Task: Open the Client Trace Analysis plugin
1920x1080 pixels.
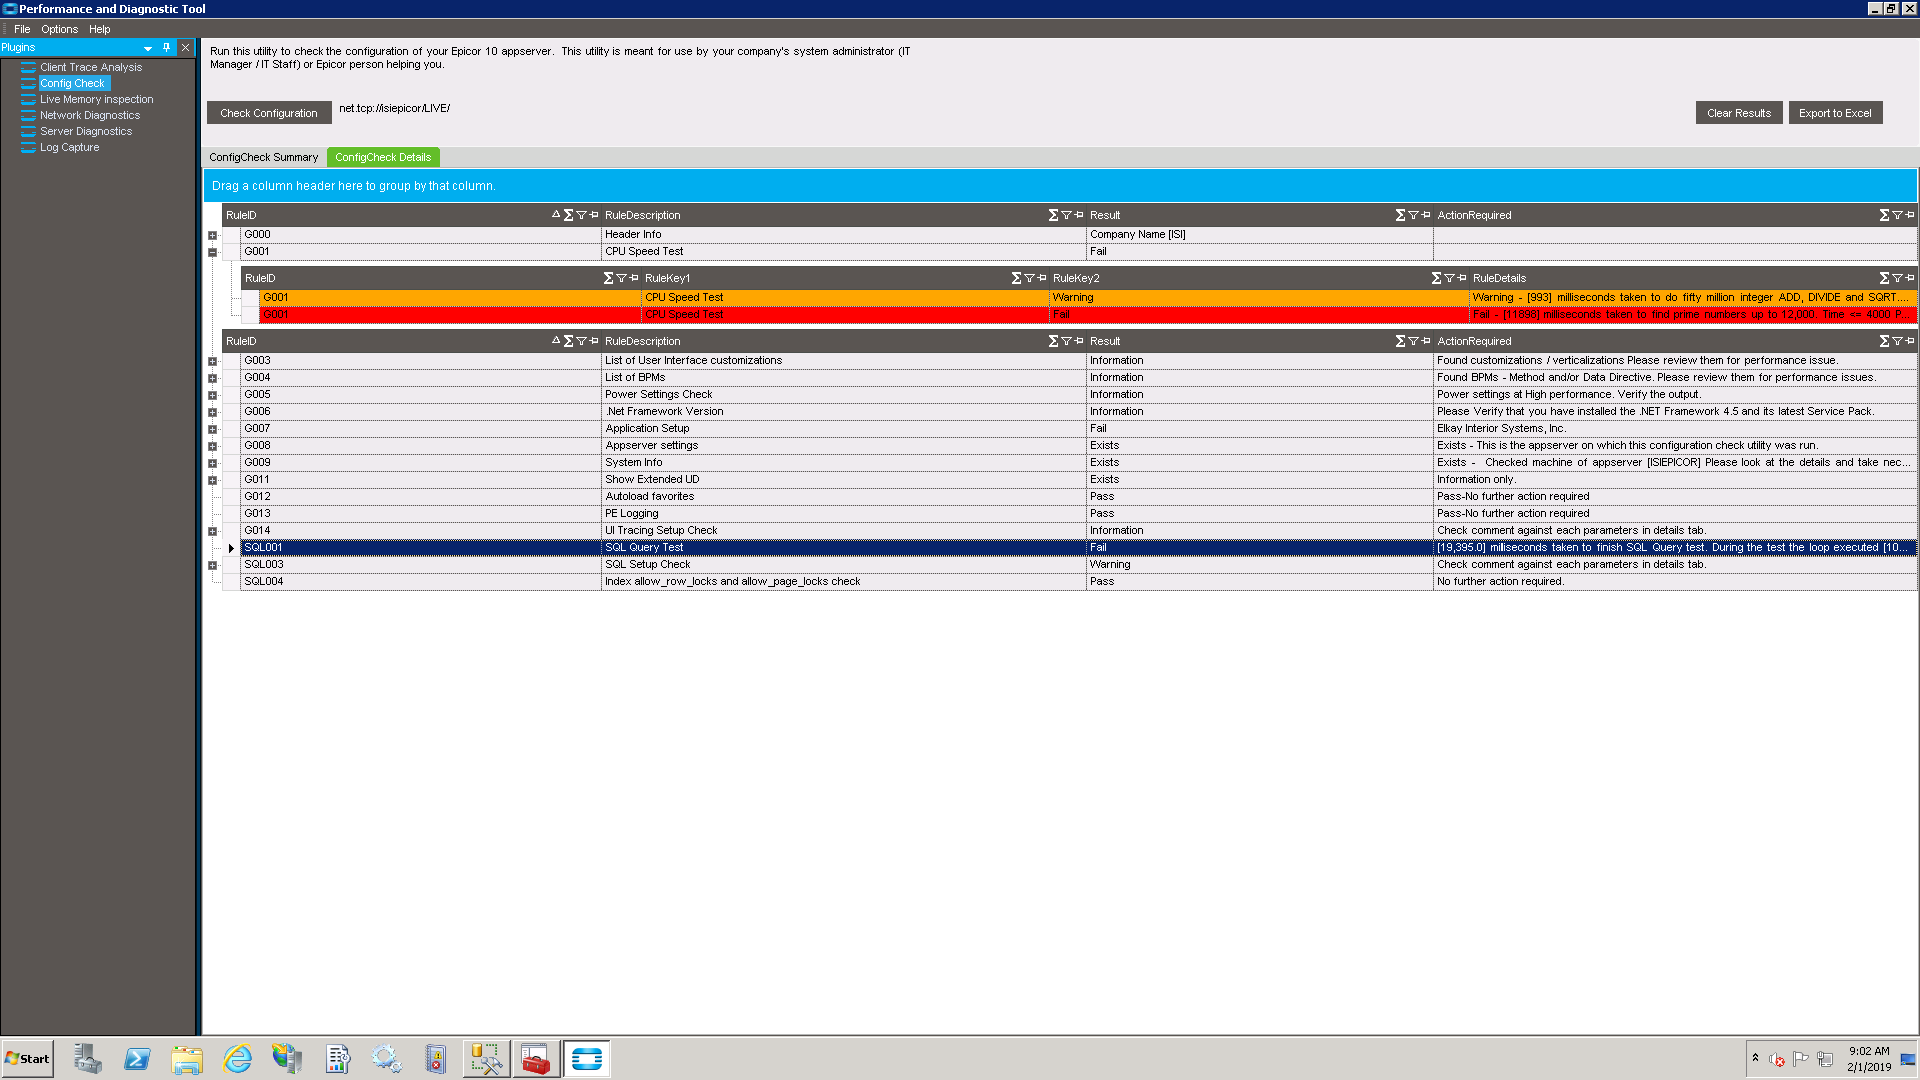Action: click(90, 67)
